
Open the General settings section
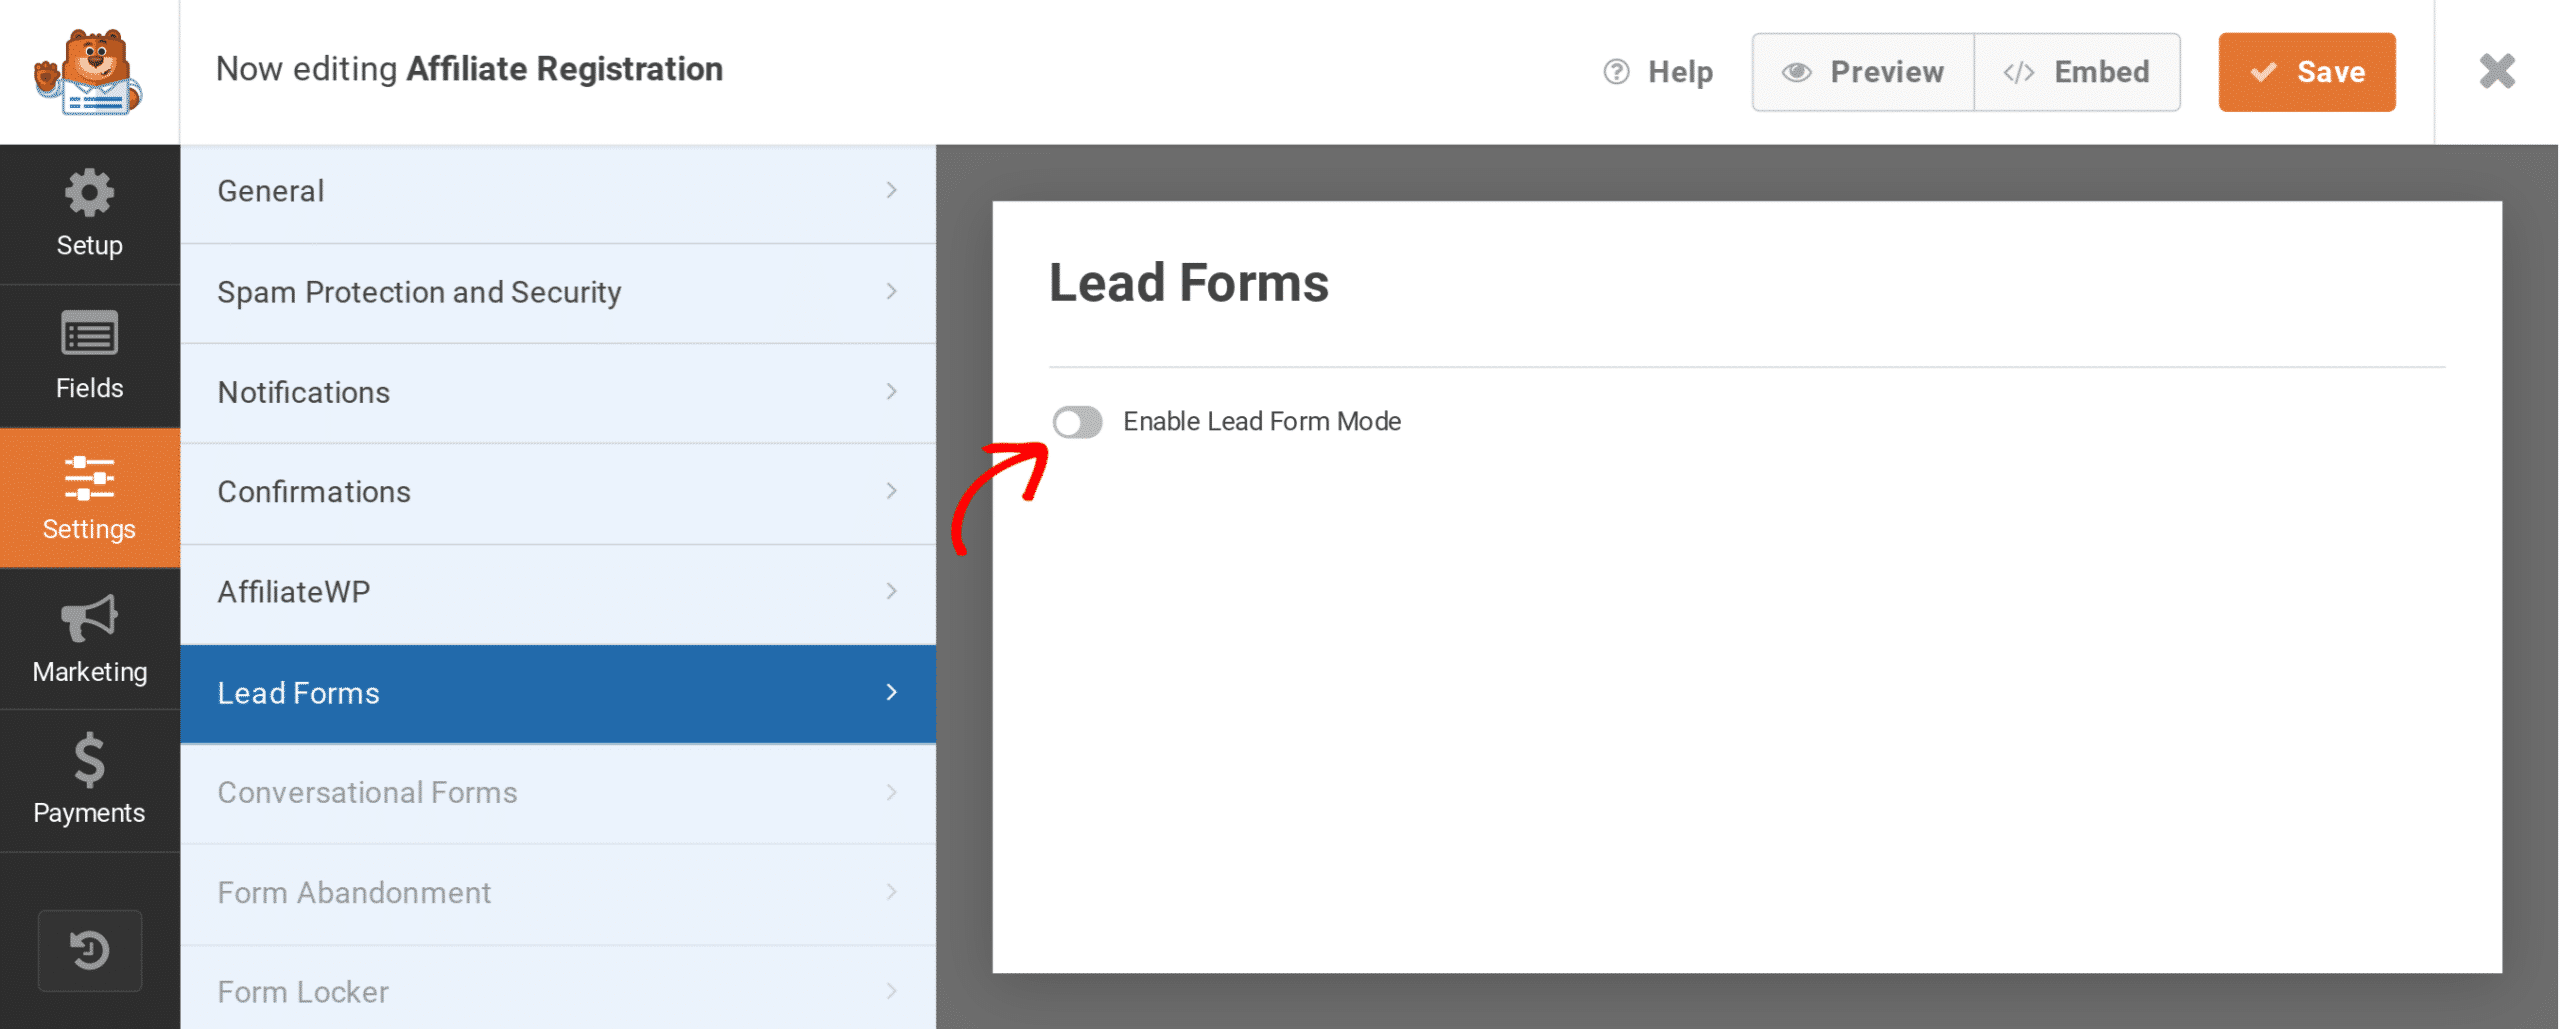pyautogui.click(x=558, y=192)
